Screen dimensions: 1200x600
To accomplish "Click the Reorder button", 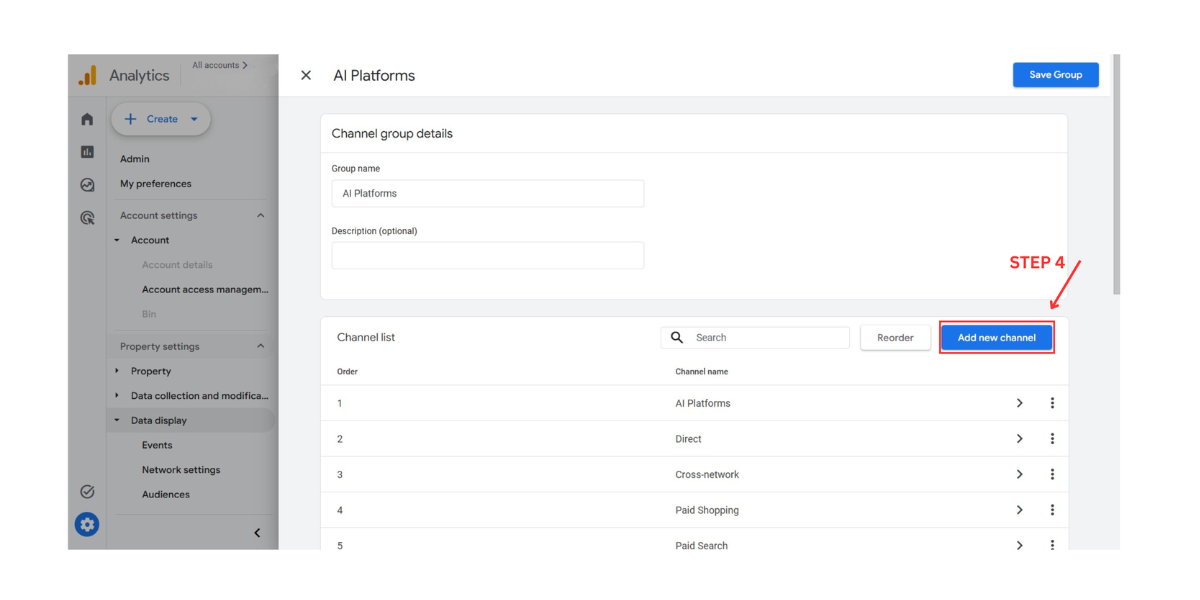I will pyautogui.click(x=895, y=338).
